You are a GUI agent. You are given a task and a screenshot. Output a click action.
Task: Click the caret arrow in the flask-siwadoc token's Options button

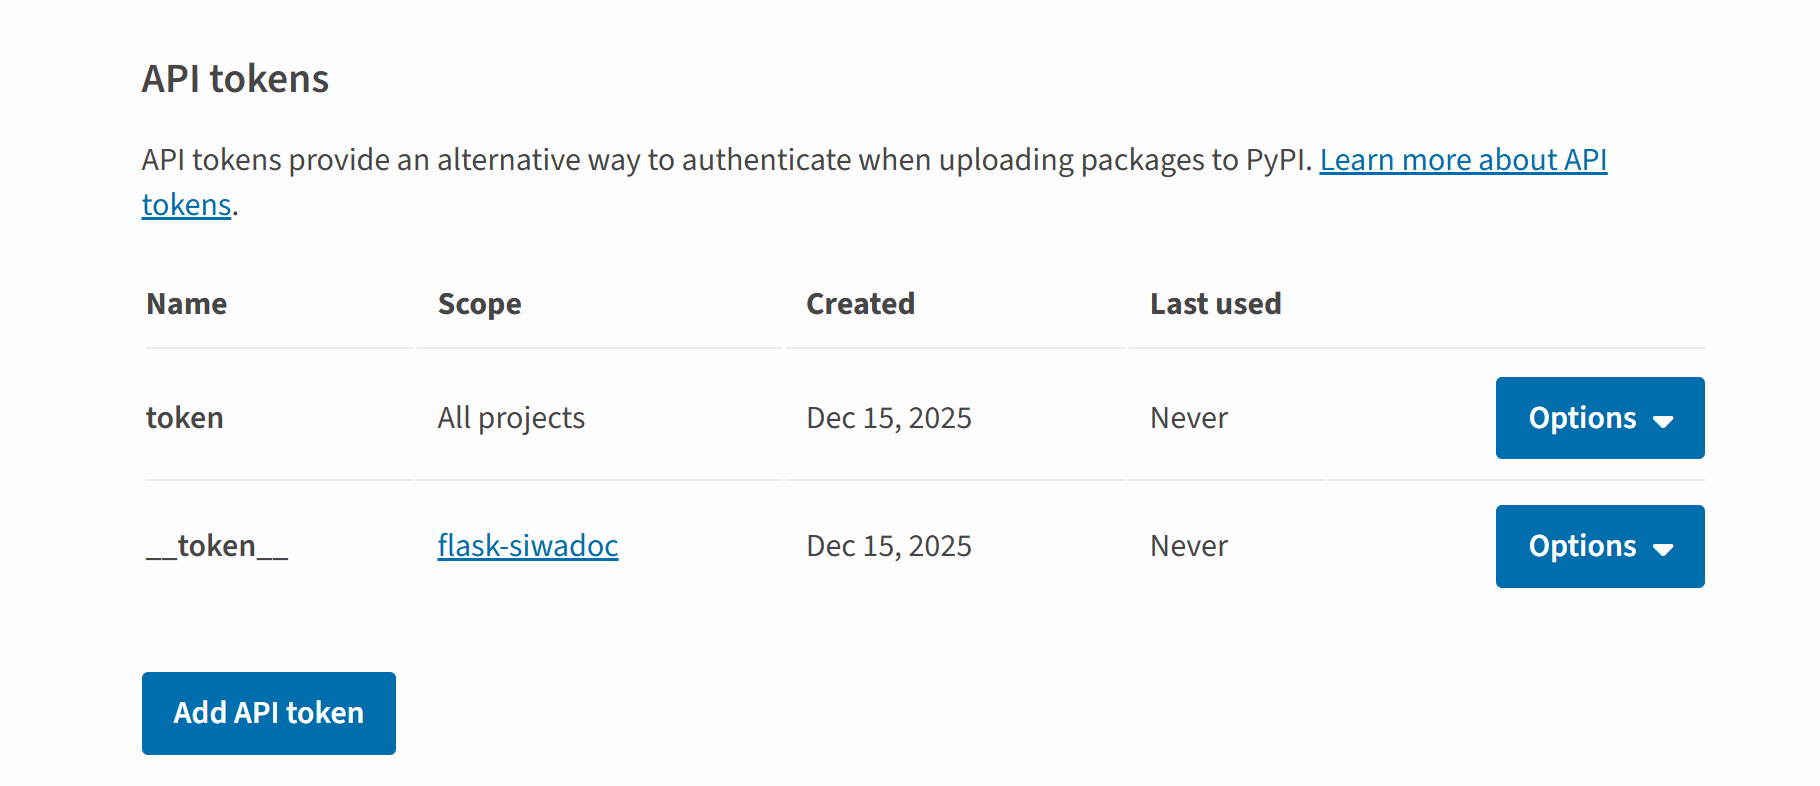(x=1663, y=549)
